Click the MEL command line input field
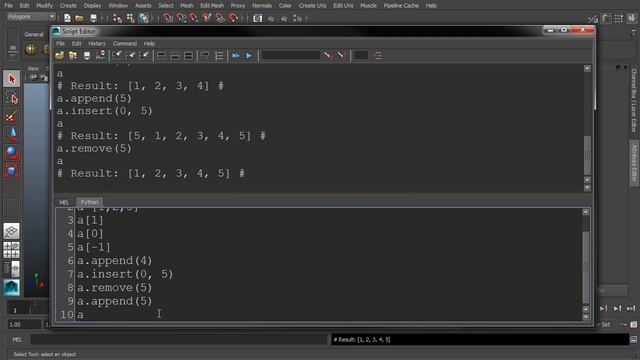The height and width of the screenshot is (360, 640). [178, 339]
